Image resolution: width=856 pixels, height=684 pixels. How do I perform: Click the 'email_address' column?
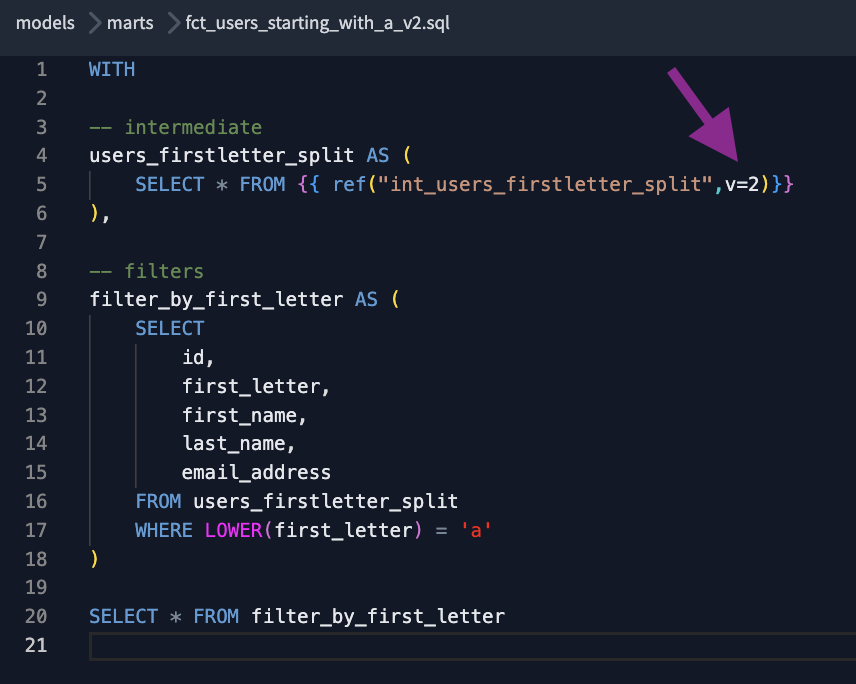[256, 473]
